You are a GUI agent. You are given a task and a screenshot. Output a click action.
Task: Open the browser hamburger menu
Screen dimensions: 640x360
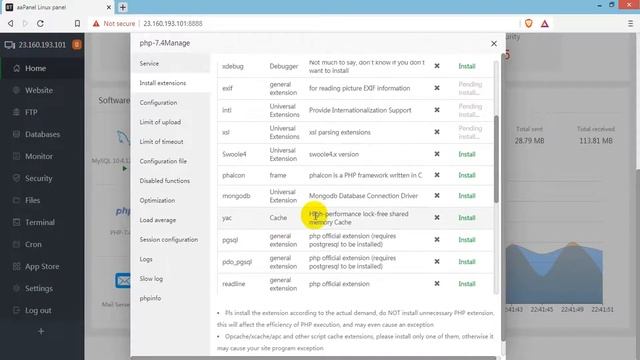[630, 24]
